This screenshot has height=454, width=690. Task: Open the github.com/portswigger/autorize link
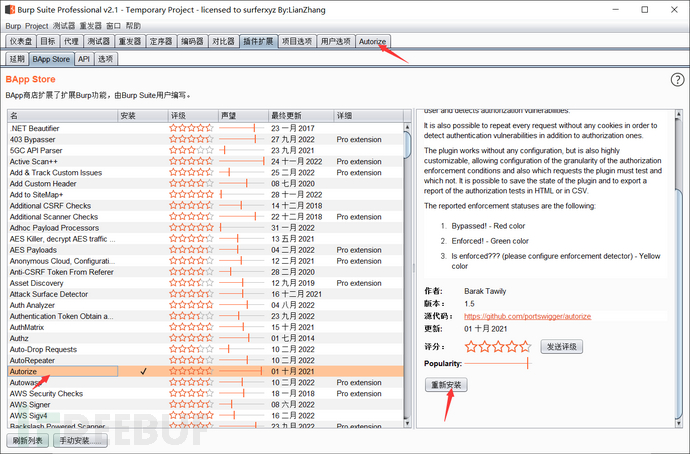[527, 316]
